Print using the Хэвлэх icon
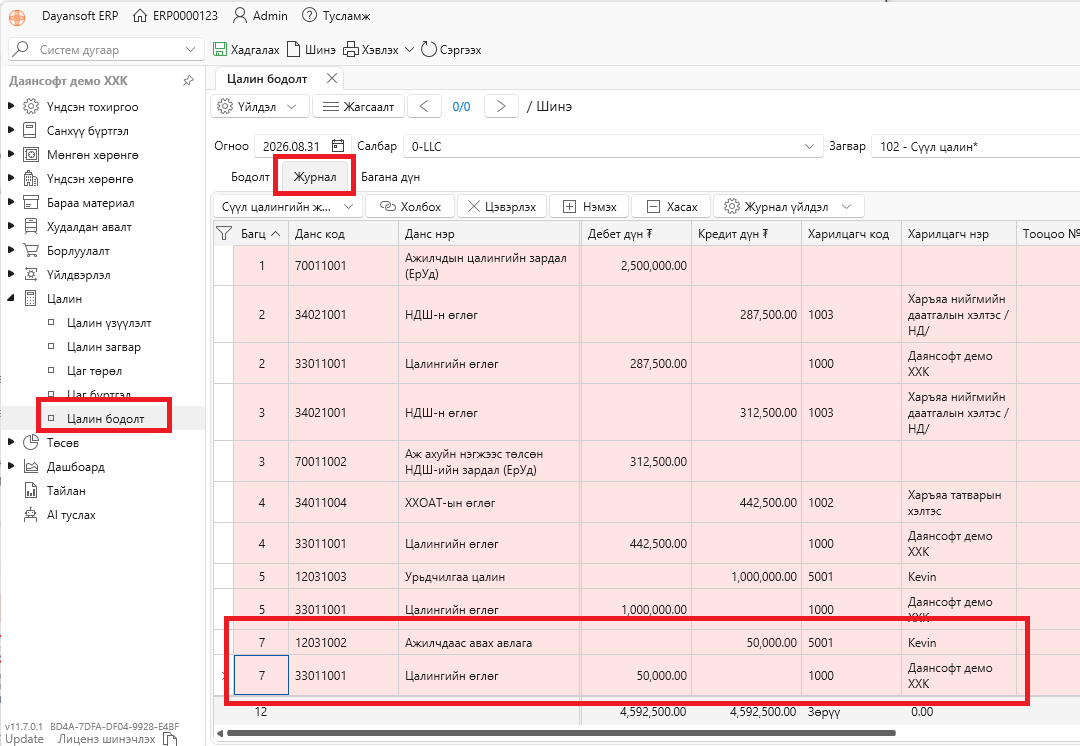Screen dimensions: 1080x746 351,50
